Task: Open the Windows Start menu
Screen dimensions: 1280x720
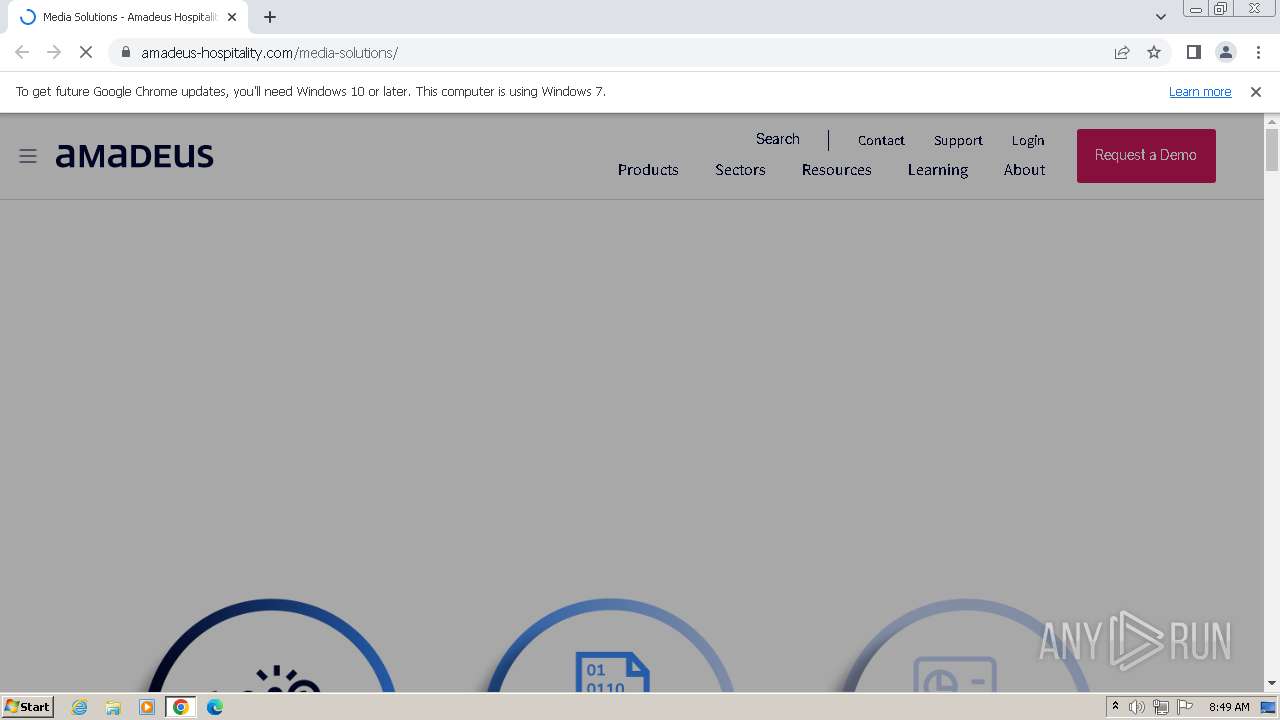Action: [x=28, y=707]
